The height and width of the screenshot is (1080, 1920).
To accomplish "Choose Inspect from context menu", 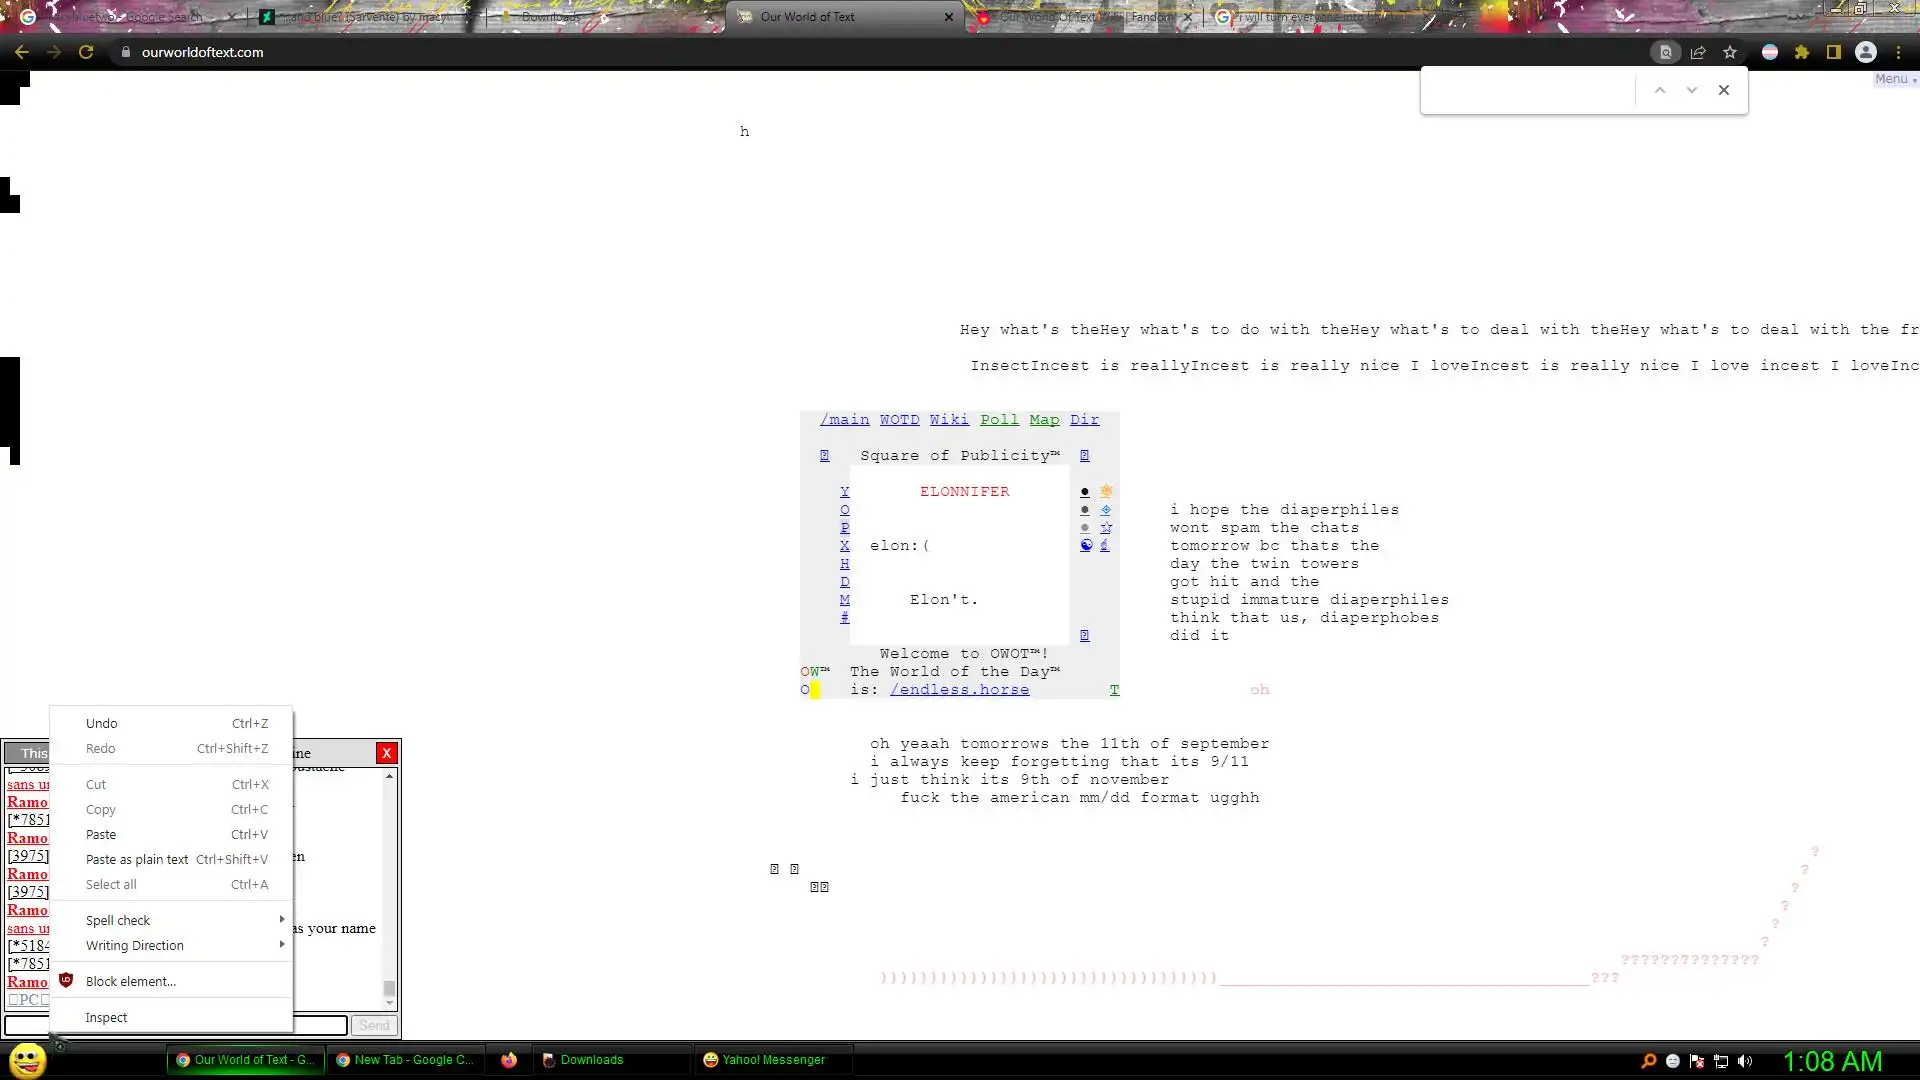I will [106, 1017].
